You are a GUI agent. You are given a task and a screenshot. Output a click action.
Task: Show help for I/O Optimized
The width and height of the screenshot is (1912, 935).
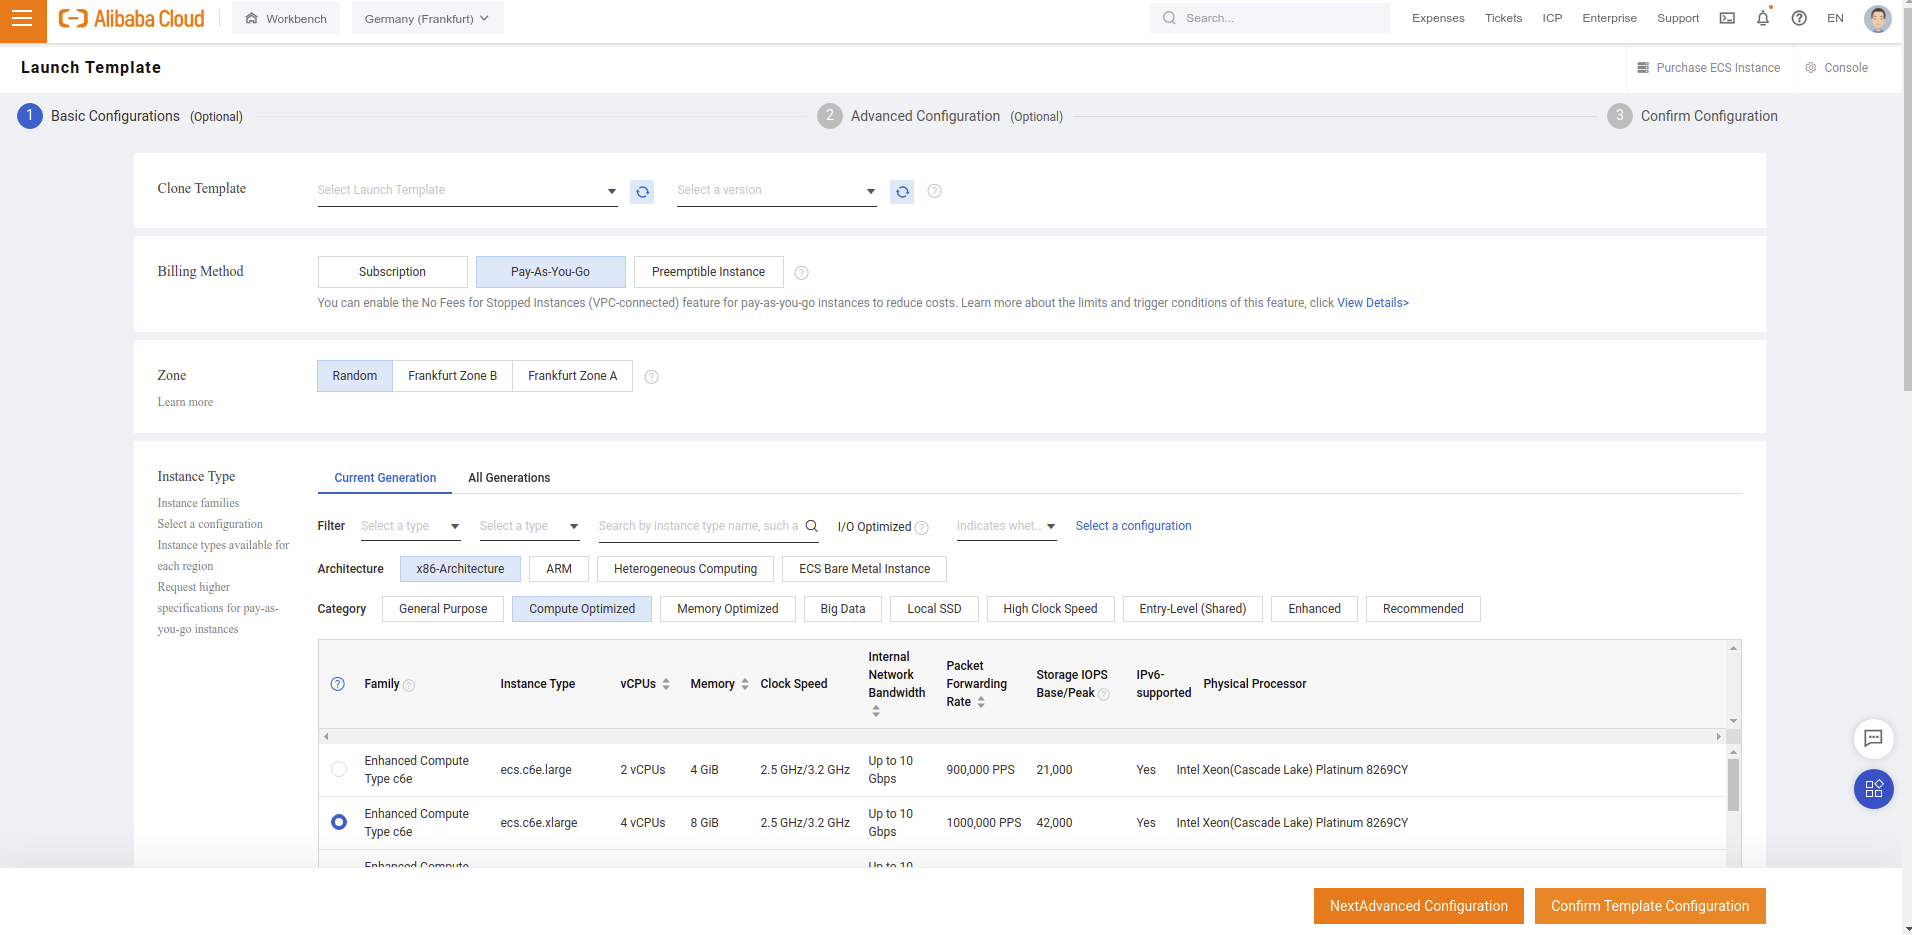pyautogui.click(x=922, y=528)
